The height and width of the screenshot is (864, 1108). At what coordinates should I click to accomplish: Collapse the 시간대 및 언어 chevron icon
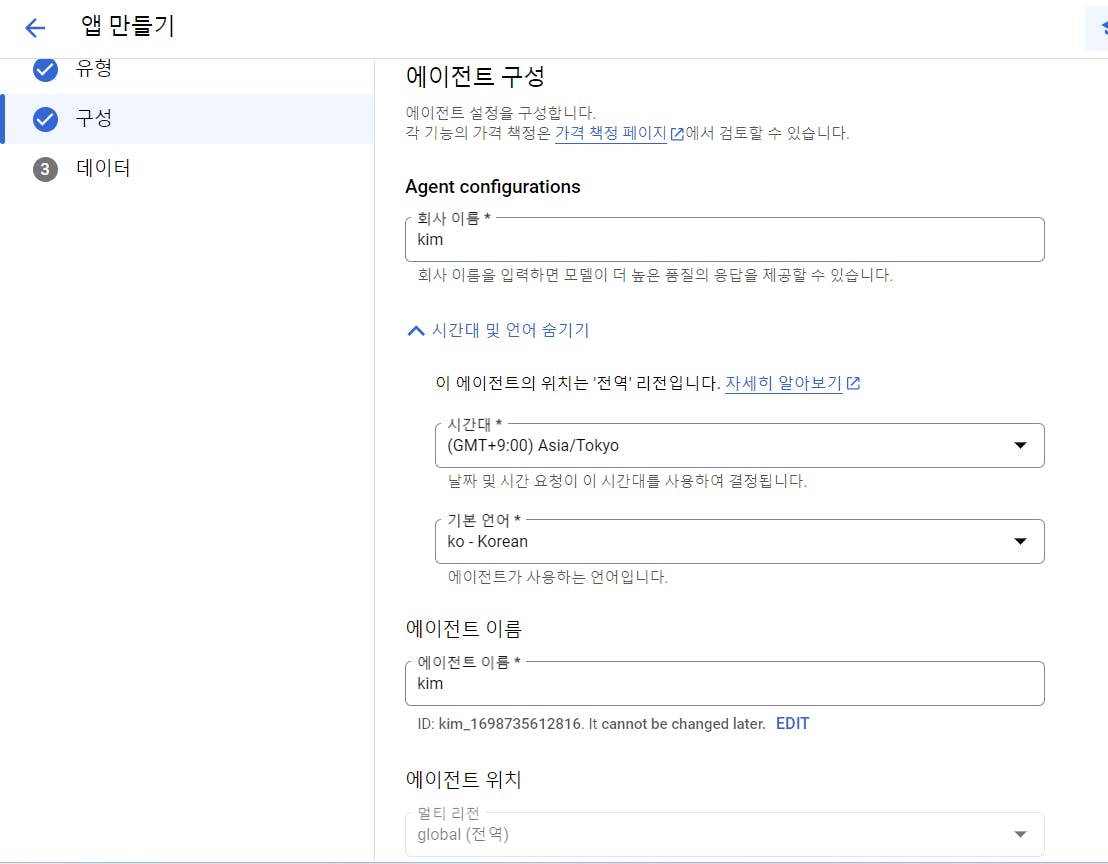tap(416, 330)
